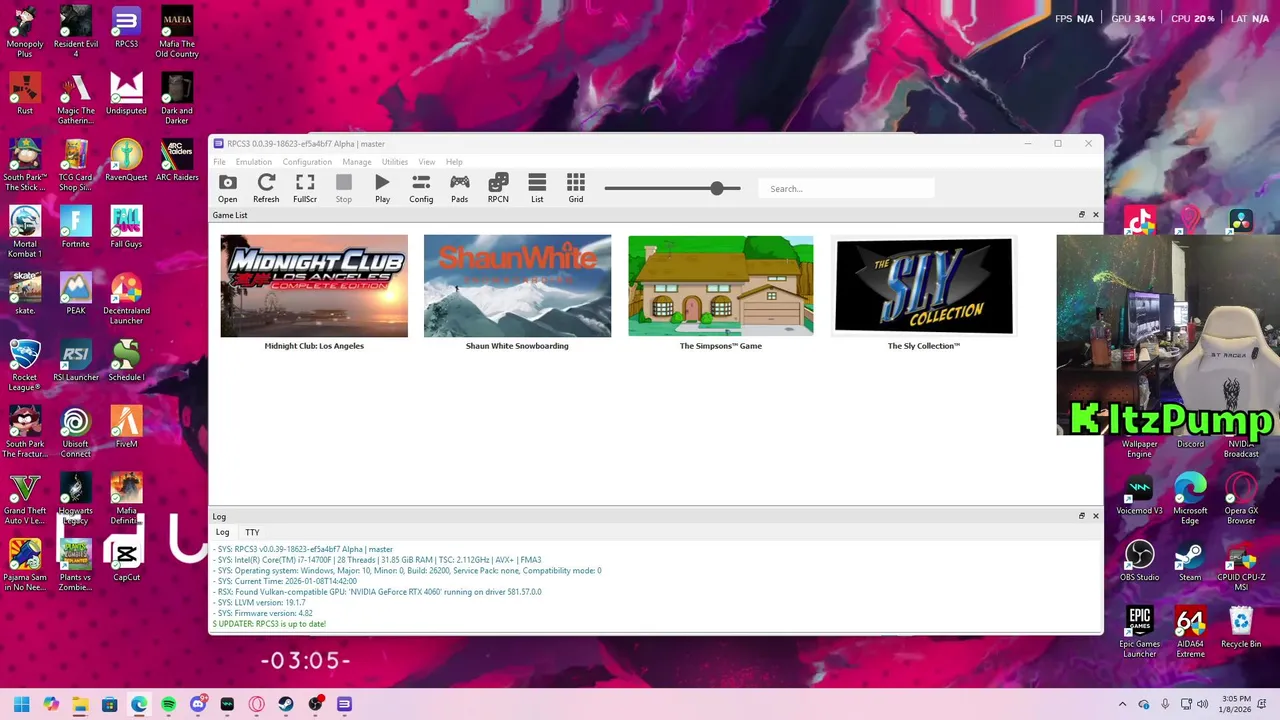Click the 'Shaun White Snowboarding' title text
The image size is (1280, 720).
pyautogui.click(x=517, y=346)
